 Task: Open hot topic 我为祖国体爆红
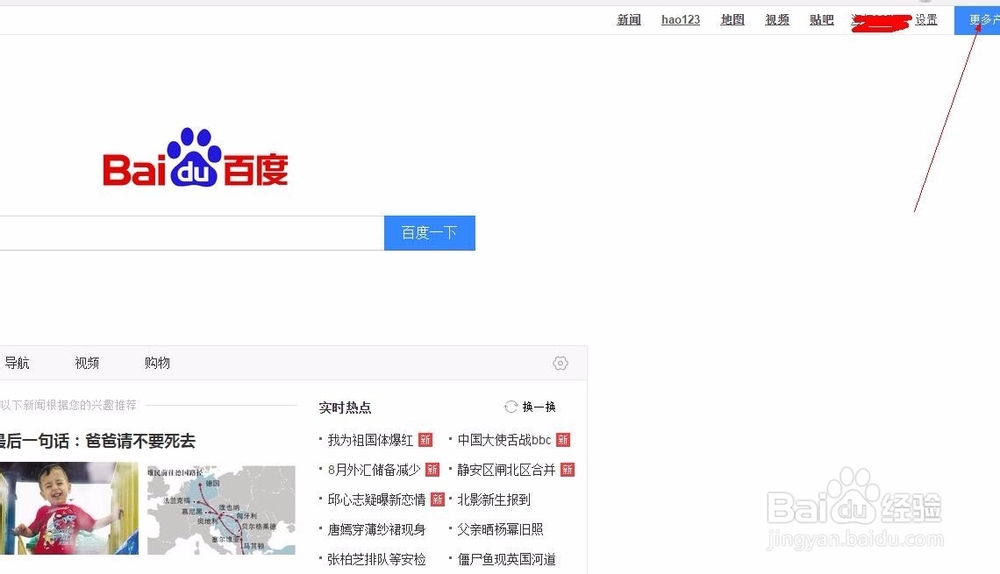pyautogui.click(x=371, y=440)
